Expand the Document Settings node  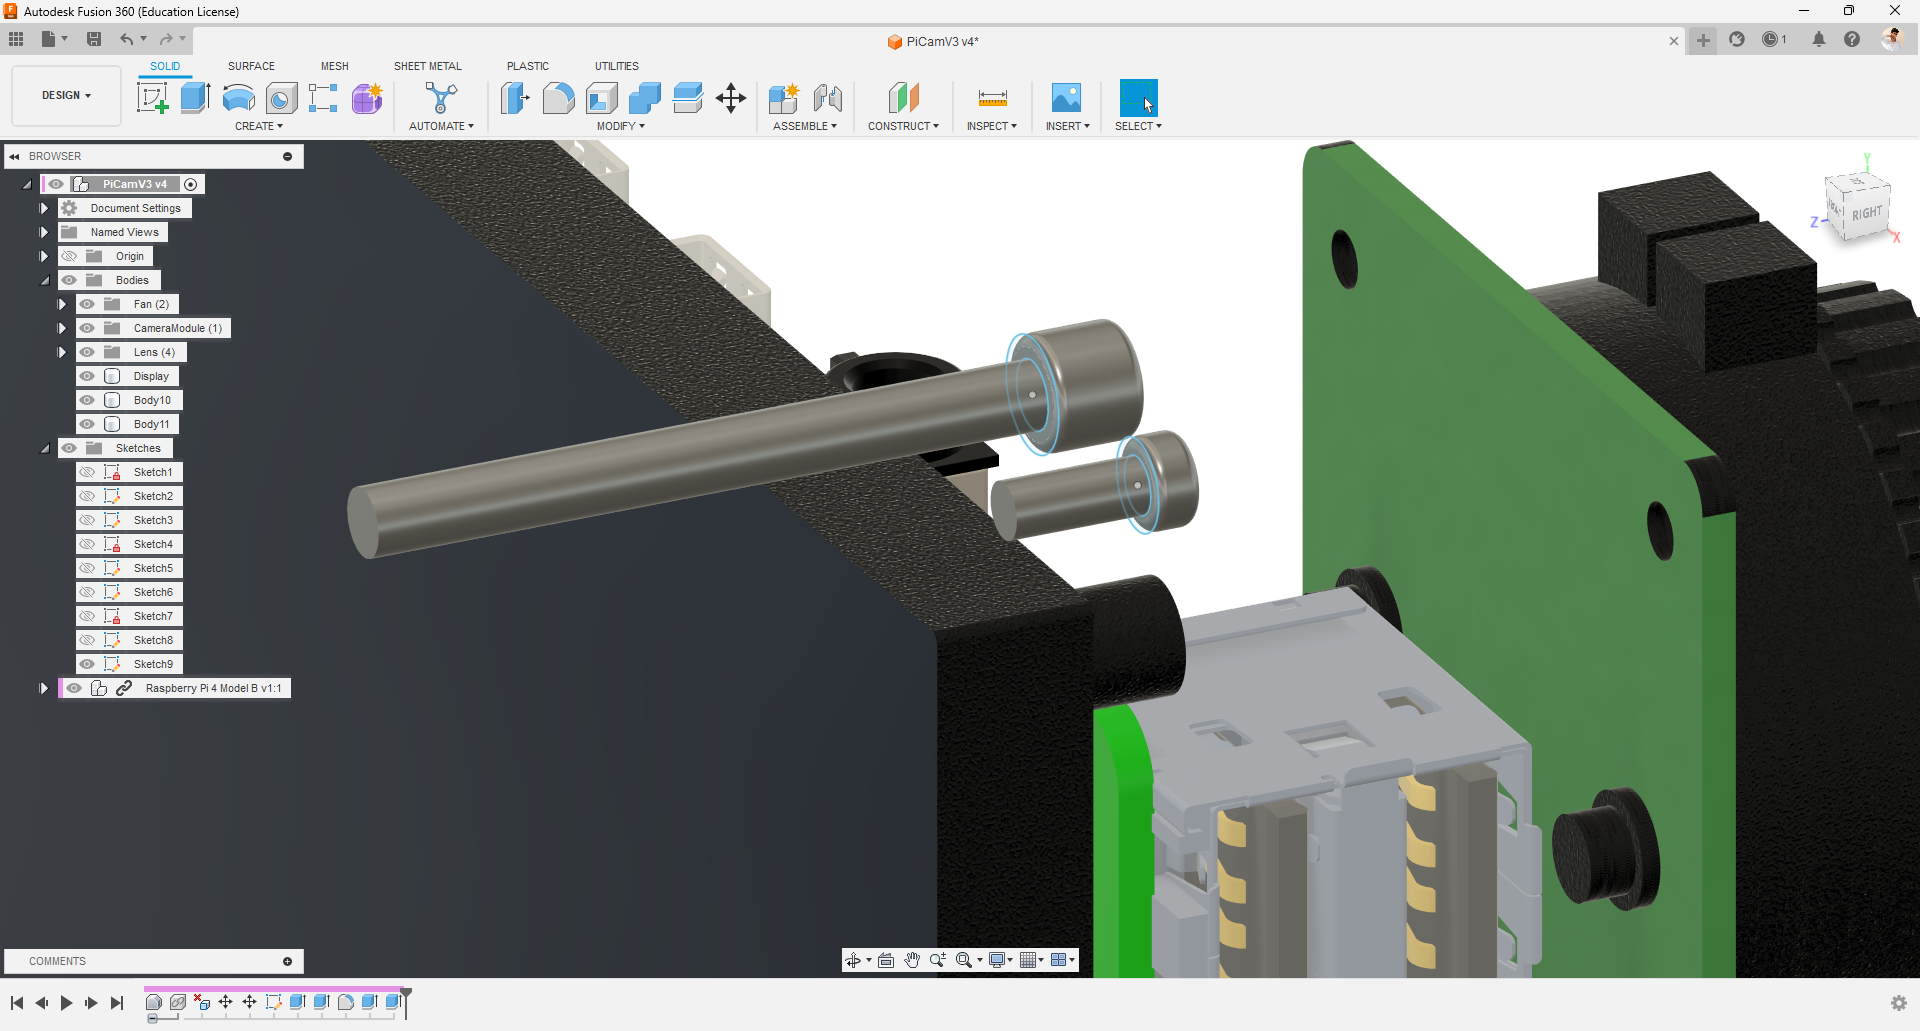pos(44,208)
